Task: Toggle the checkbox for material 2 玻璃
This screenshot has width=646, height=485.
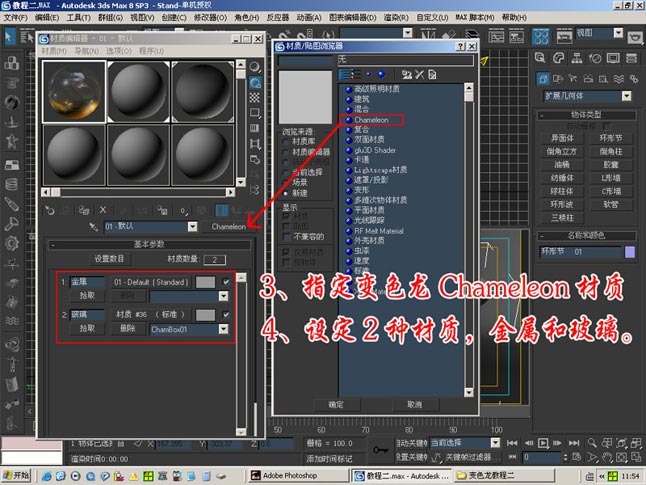Action: (226, 314)
